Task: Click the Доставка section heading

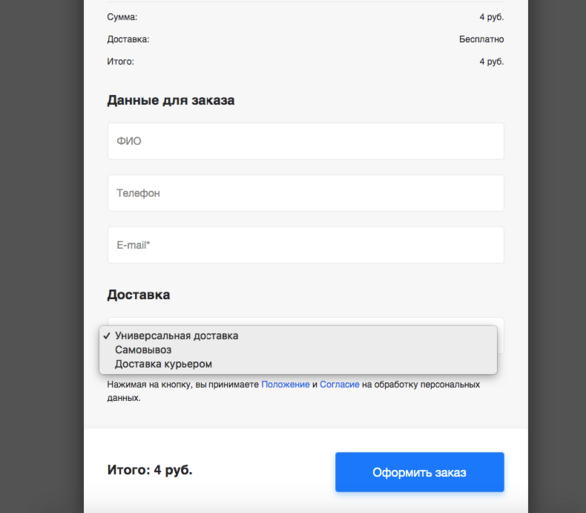Action: pos(139,295)
